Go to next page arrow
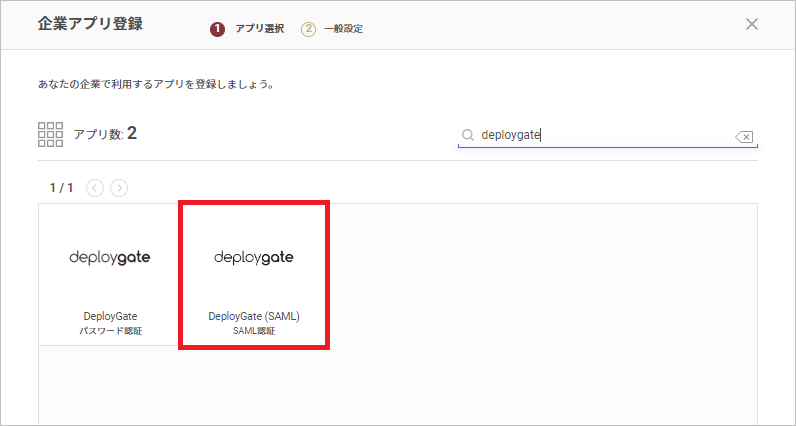 [119, 188]
